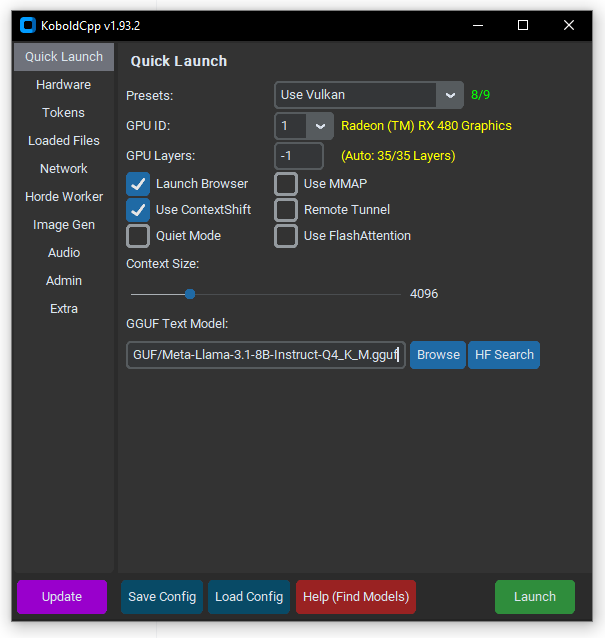605x638 pixels.
Task: Open the Admin tab
Action: tap(64, 281)
